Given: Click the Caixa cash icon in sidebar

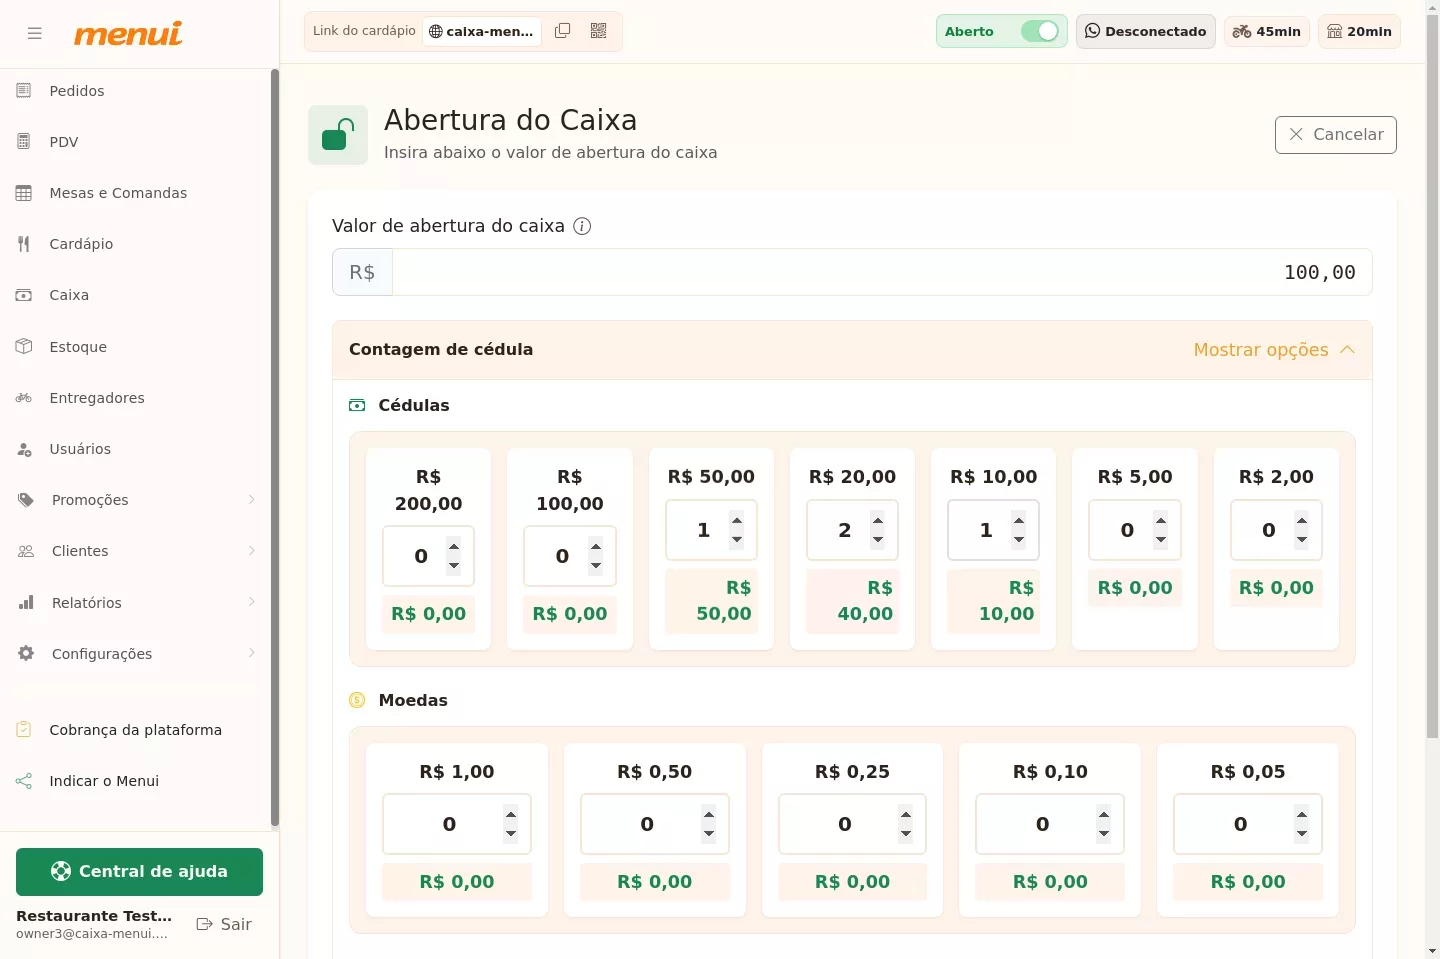Looking at the screenshot, I should coord(24,295).
